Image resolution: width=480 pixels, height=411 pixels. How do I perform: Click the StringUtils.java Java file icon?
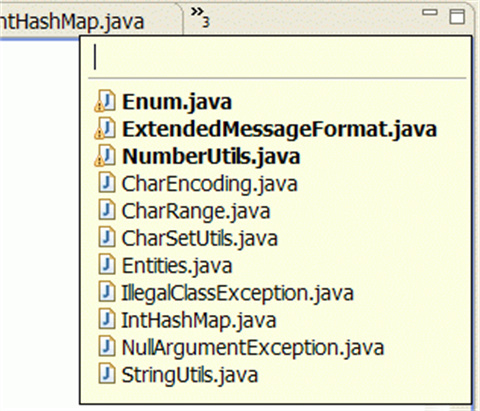107,374
